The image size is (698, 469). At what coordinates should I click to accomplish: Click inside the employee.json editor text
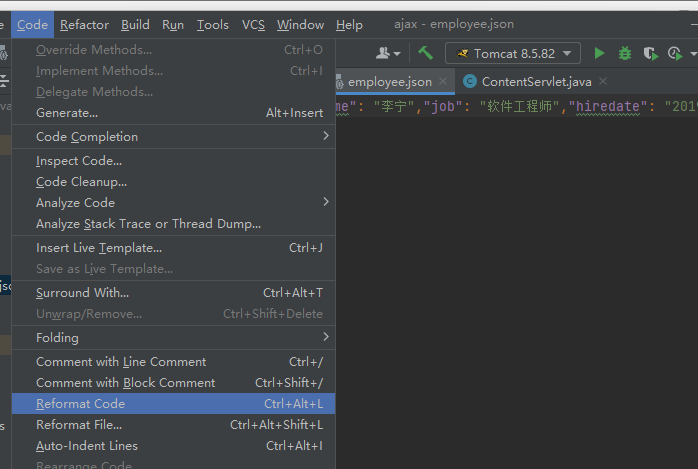click(515, 250)
